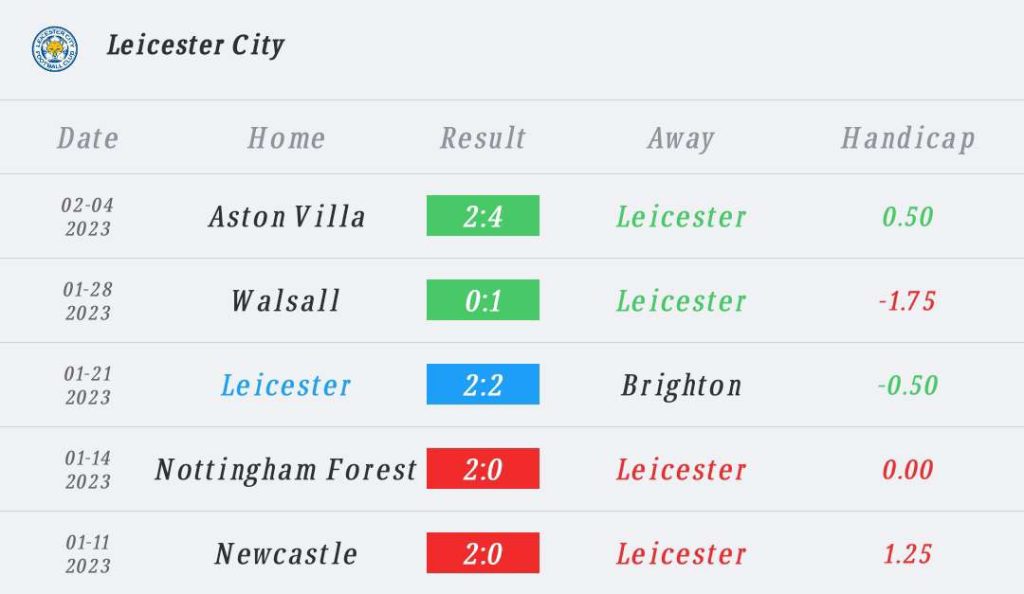Select the Result column header

(483, 138)
